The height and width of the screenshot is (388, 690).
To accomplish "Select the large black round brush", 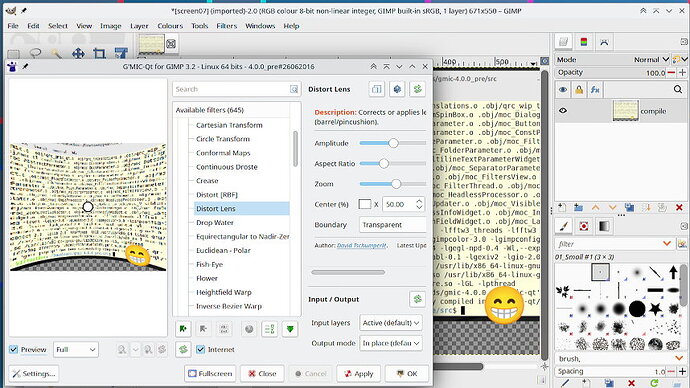I will coord(636,309).
